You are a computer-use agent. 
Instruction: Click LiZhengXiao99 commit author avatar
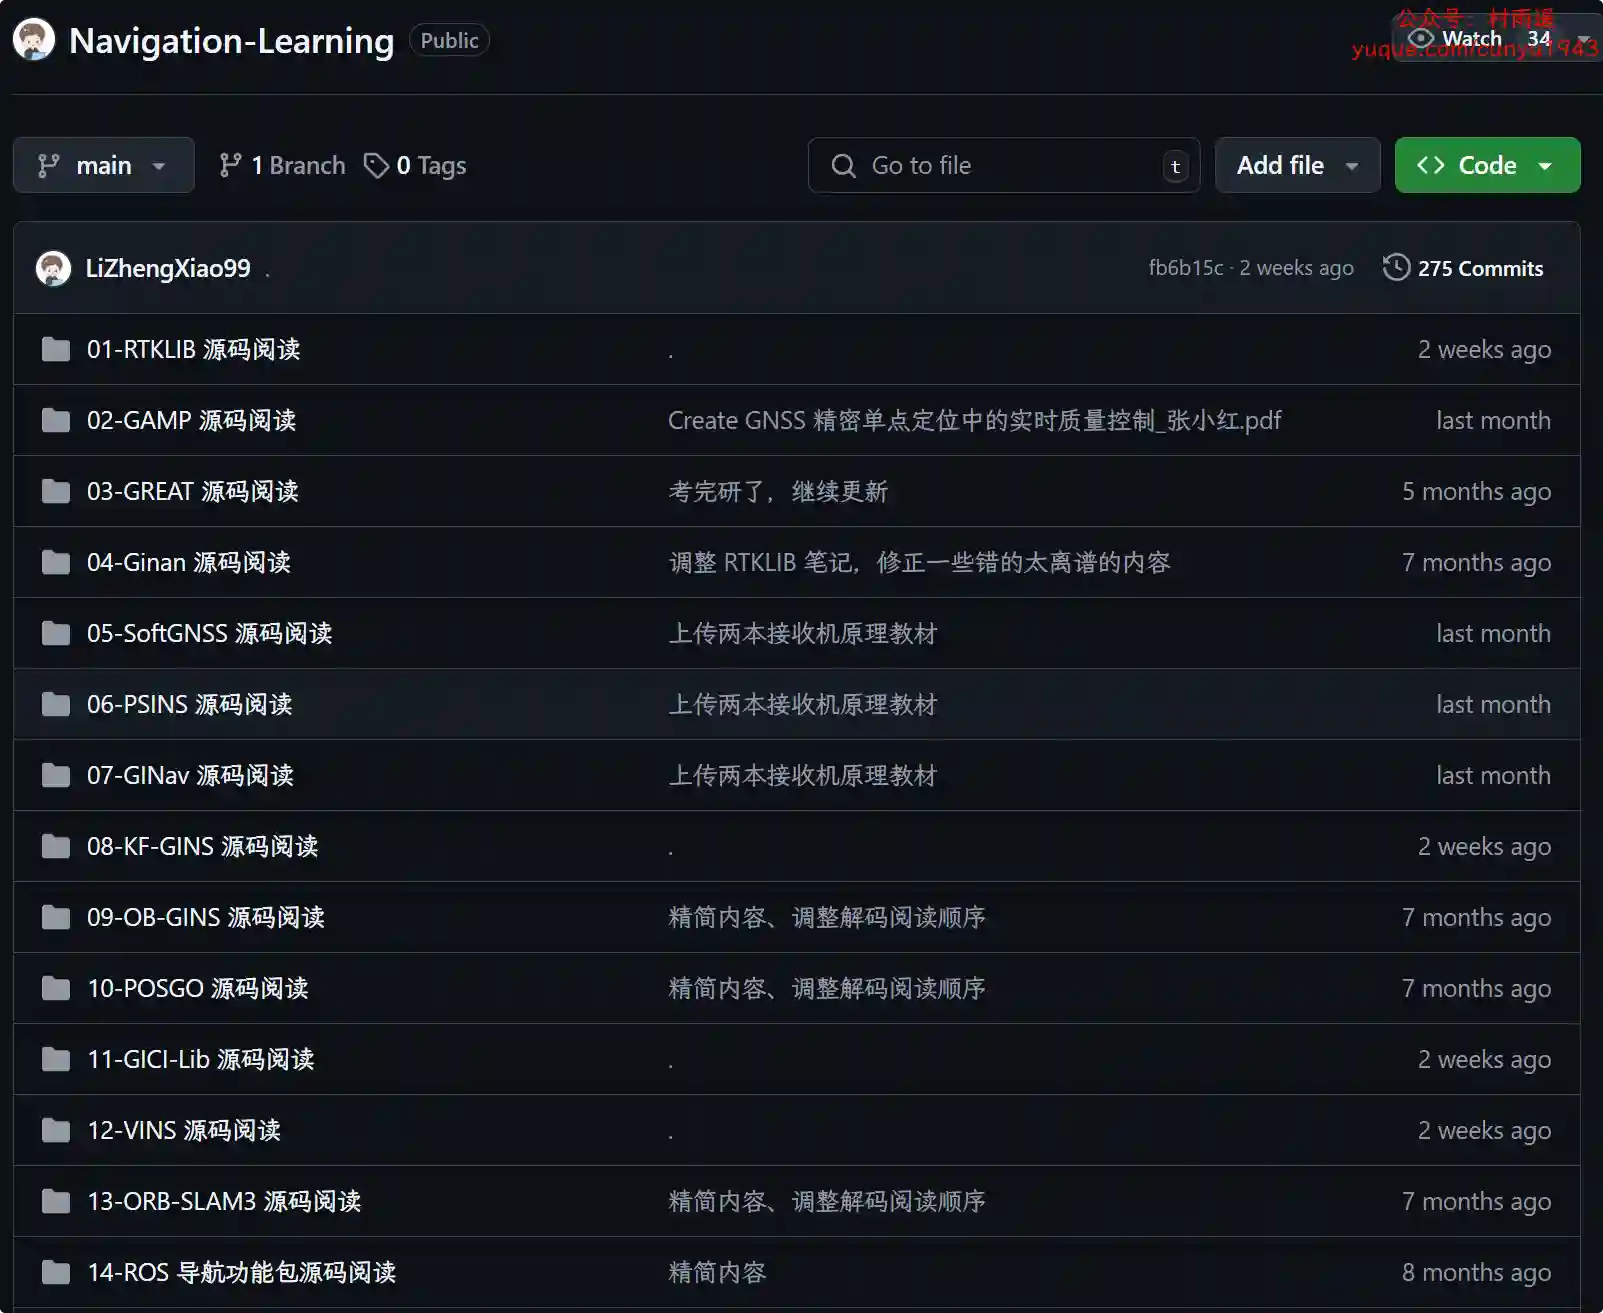tap(53, 268)
